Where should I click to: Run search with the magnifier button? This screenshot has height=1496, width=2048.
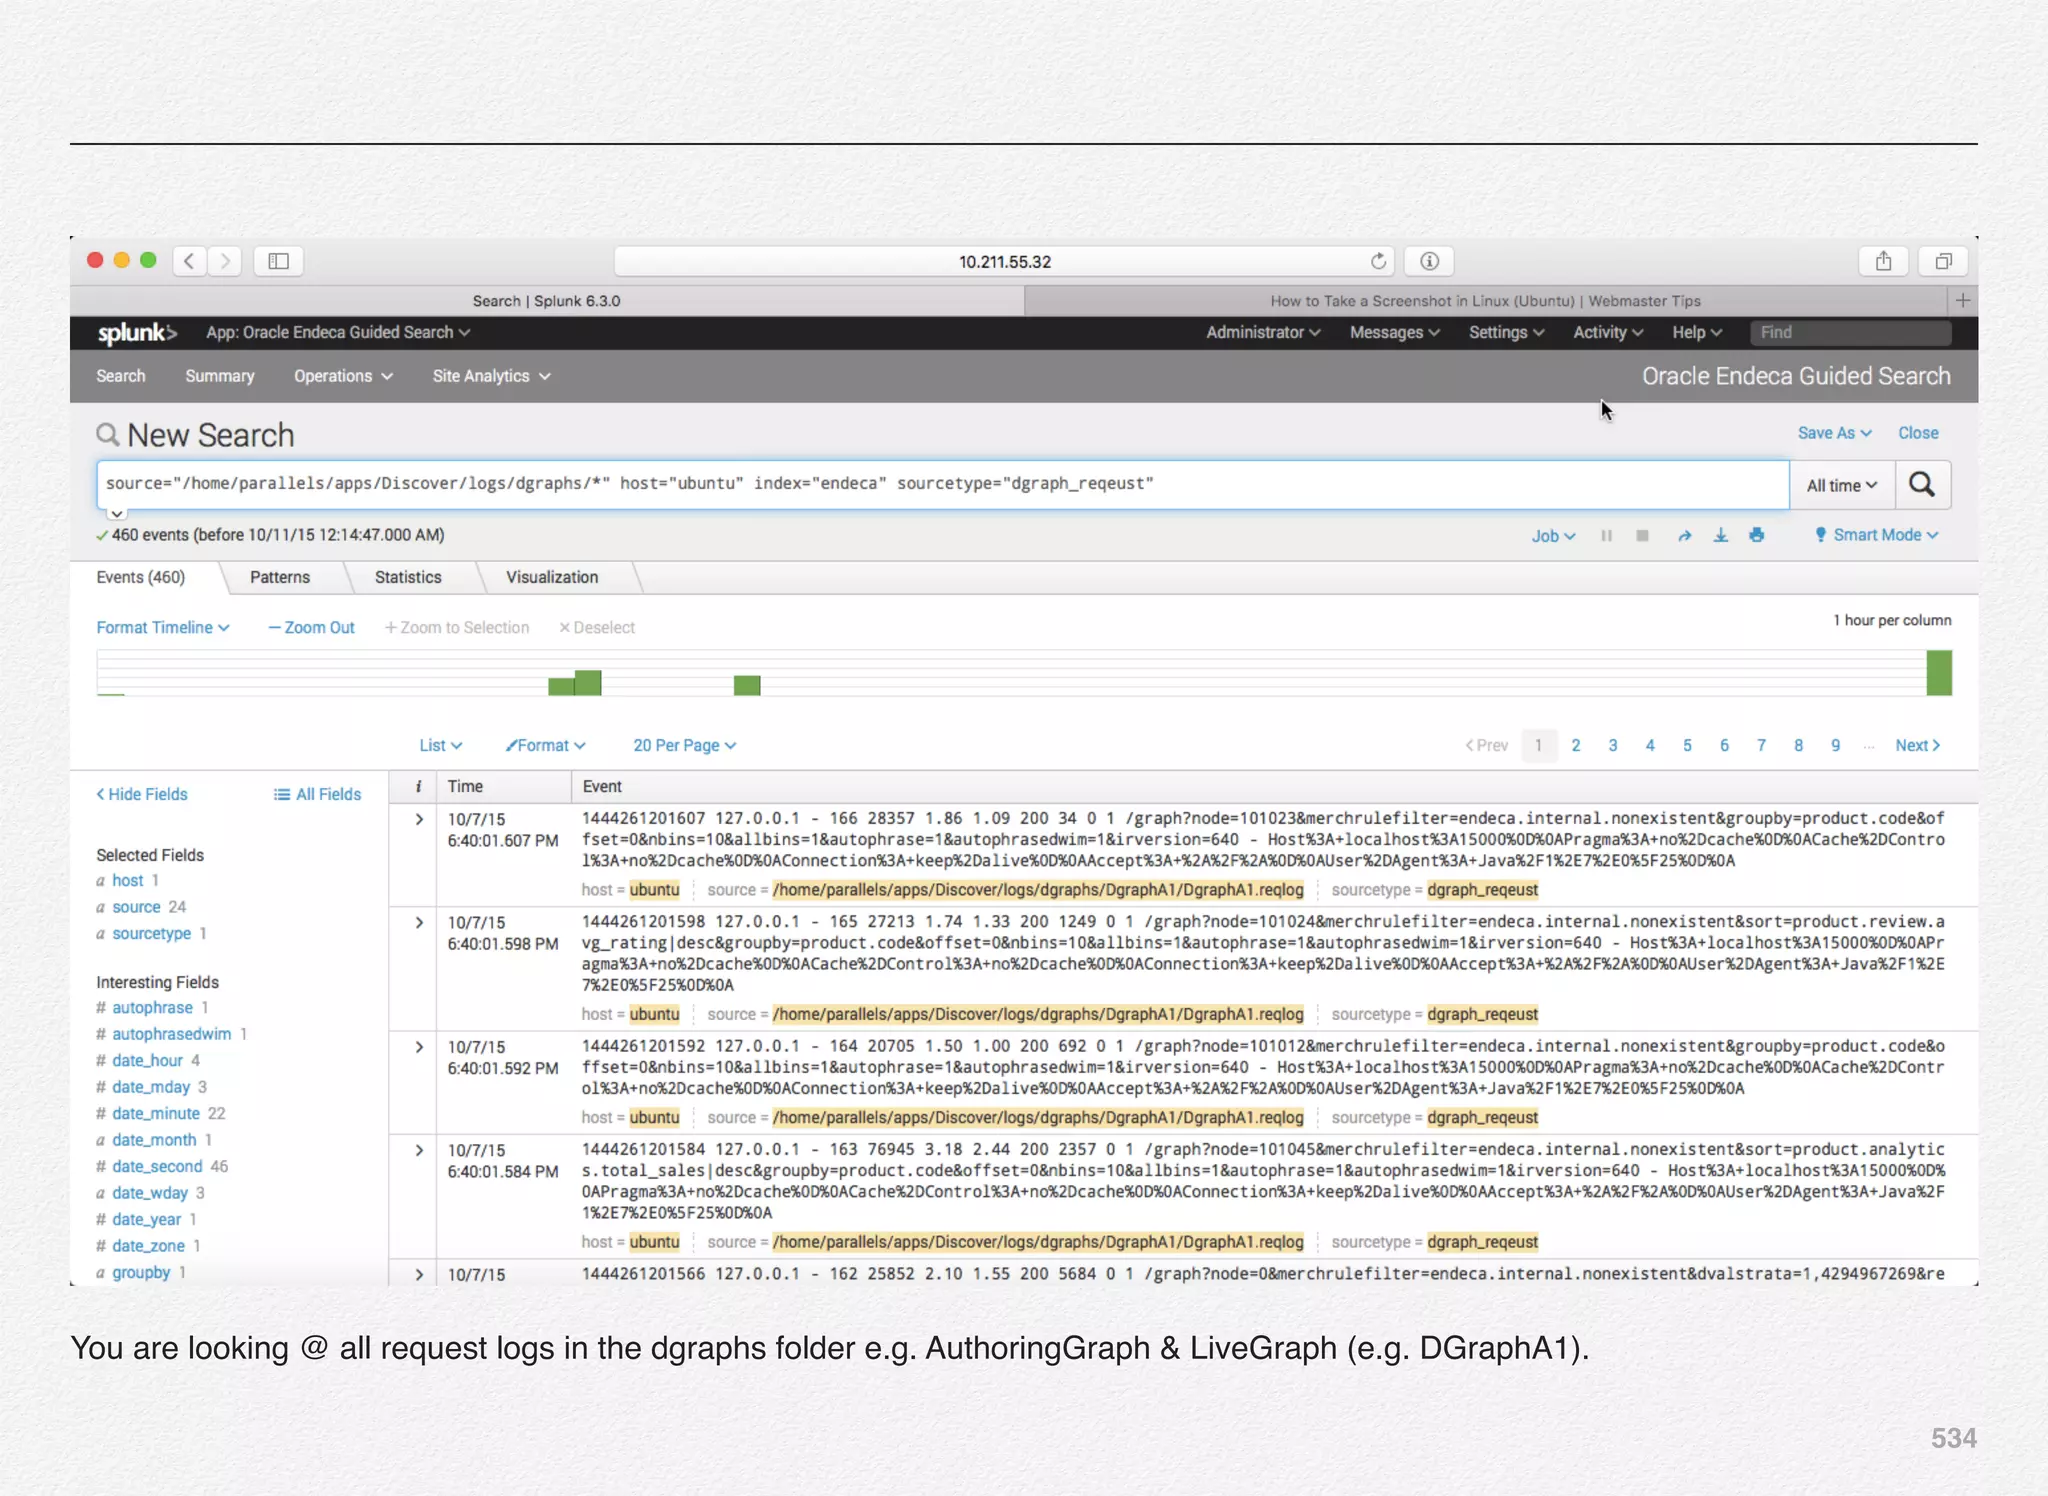(x=1921, y=485)
